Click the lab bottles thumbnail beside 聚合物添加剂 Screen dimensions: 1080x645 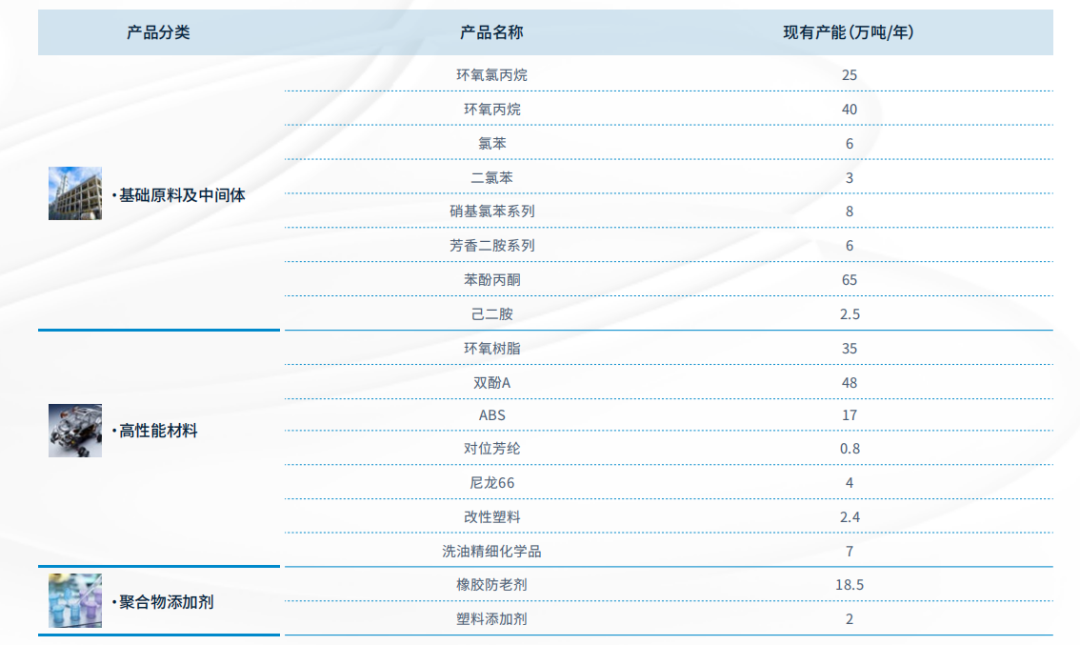(x=75, y=601)
